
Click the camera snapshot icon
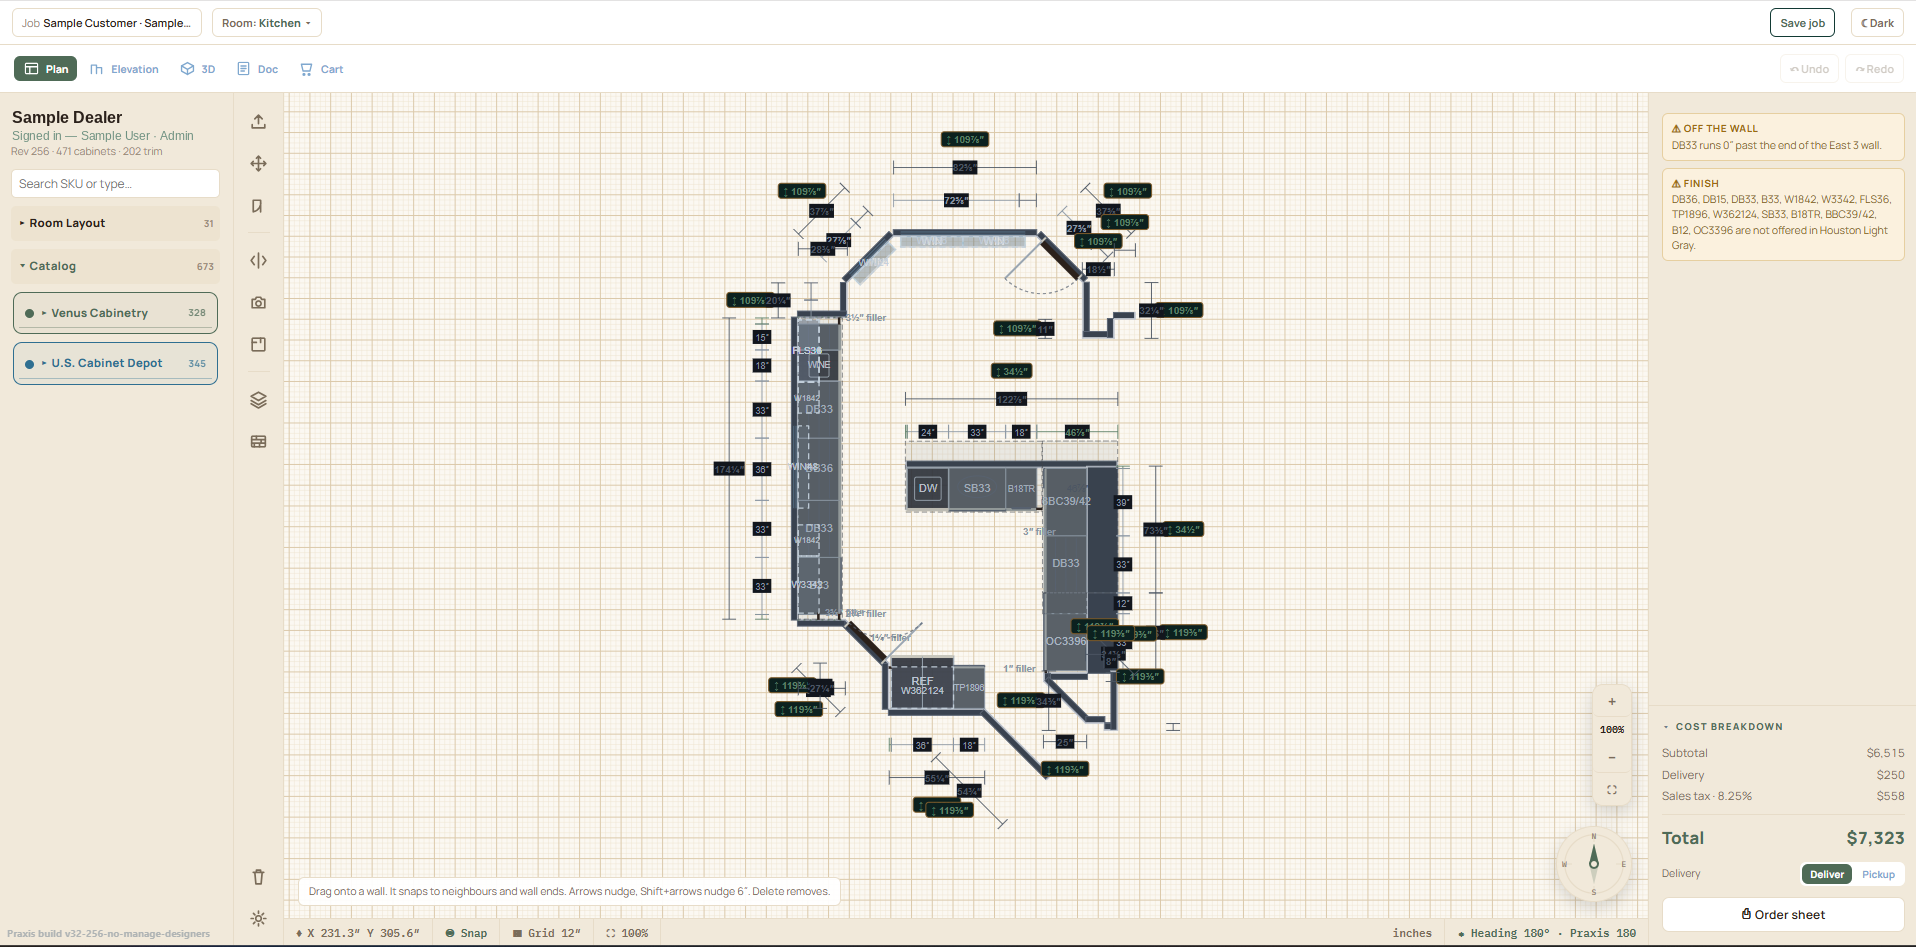258,302
